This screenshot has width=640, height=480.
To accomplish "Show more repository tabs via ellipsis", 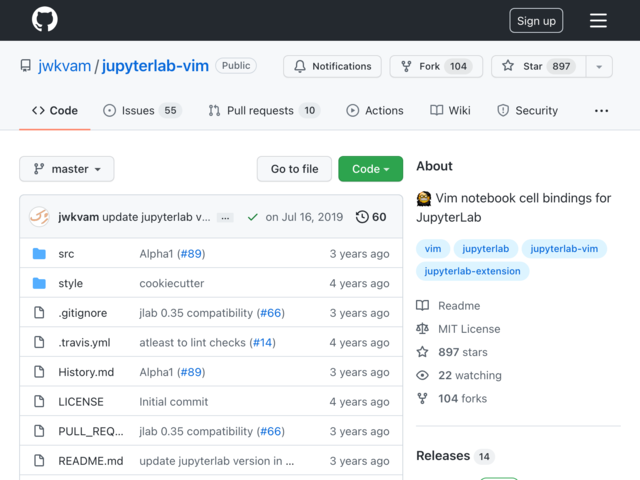I will [x=601, y=111].
